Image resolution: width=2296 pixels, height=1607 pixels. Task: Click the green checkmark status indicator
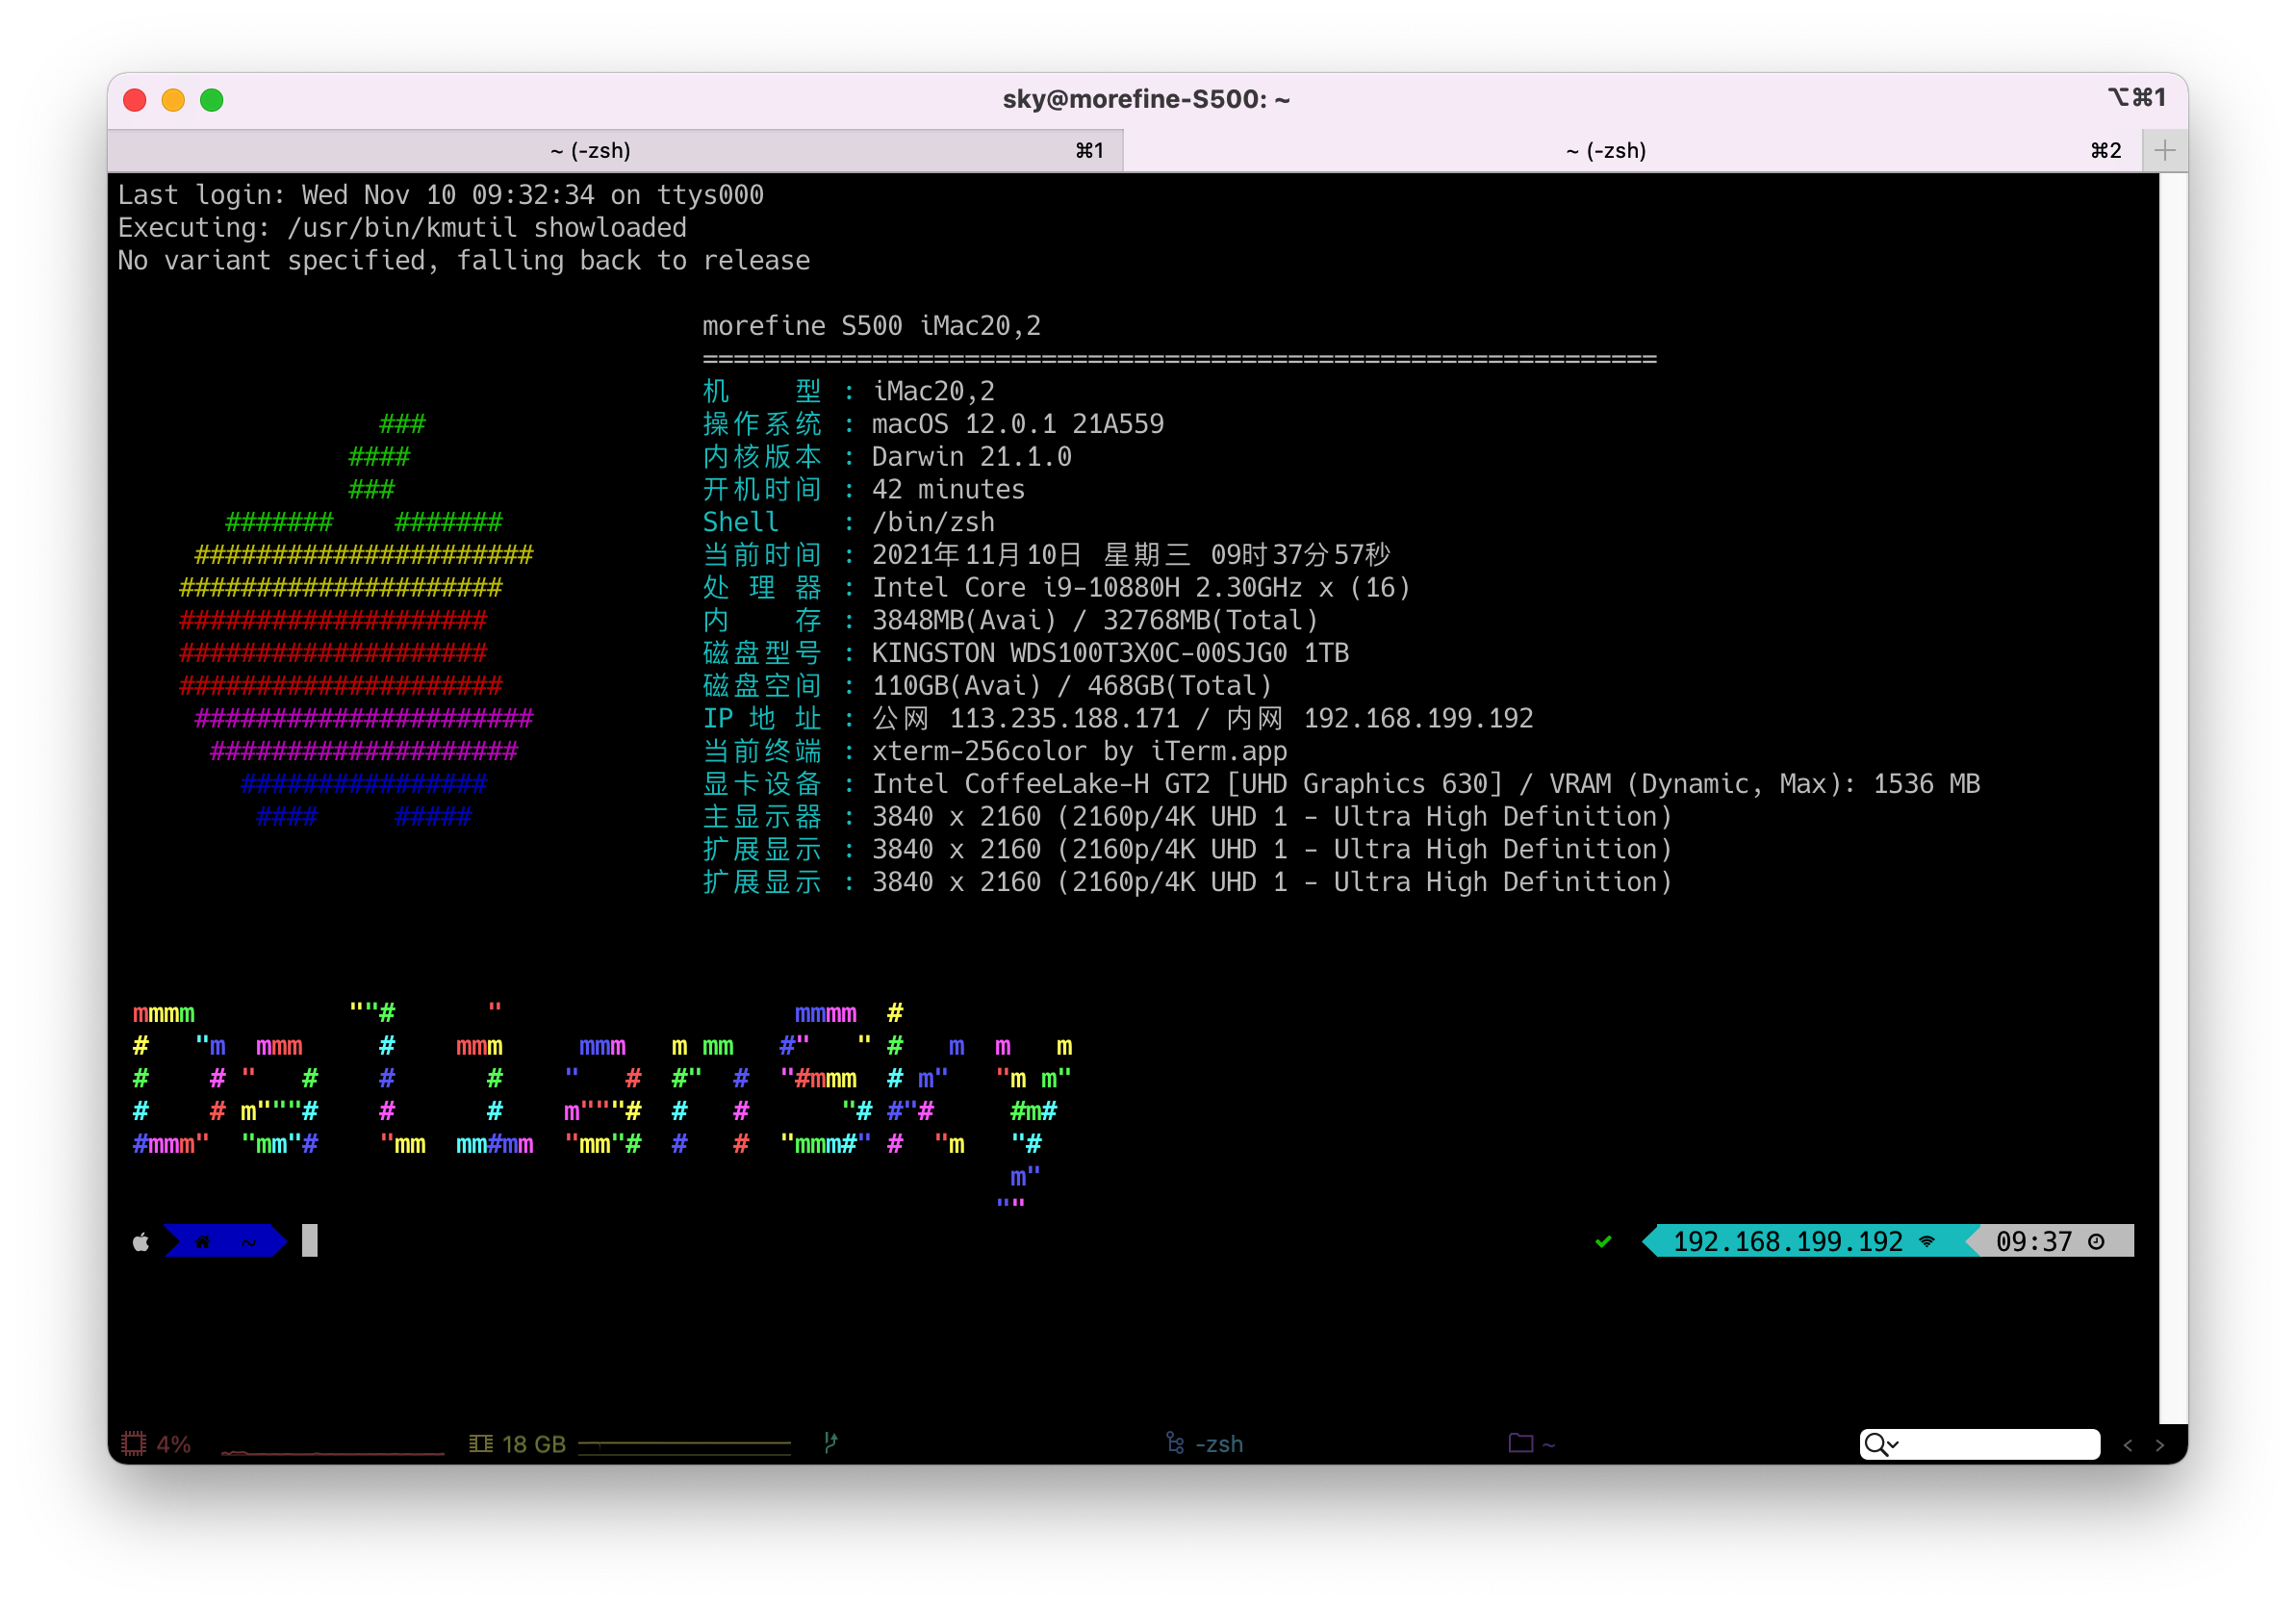1603,1241
